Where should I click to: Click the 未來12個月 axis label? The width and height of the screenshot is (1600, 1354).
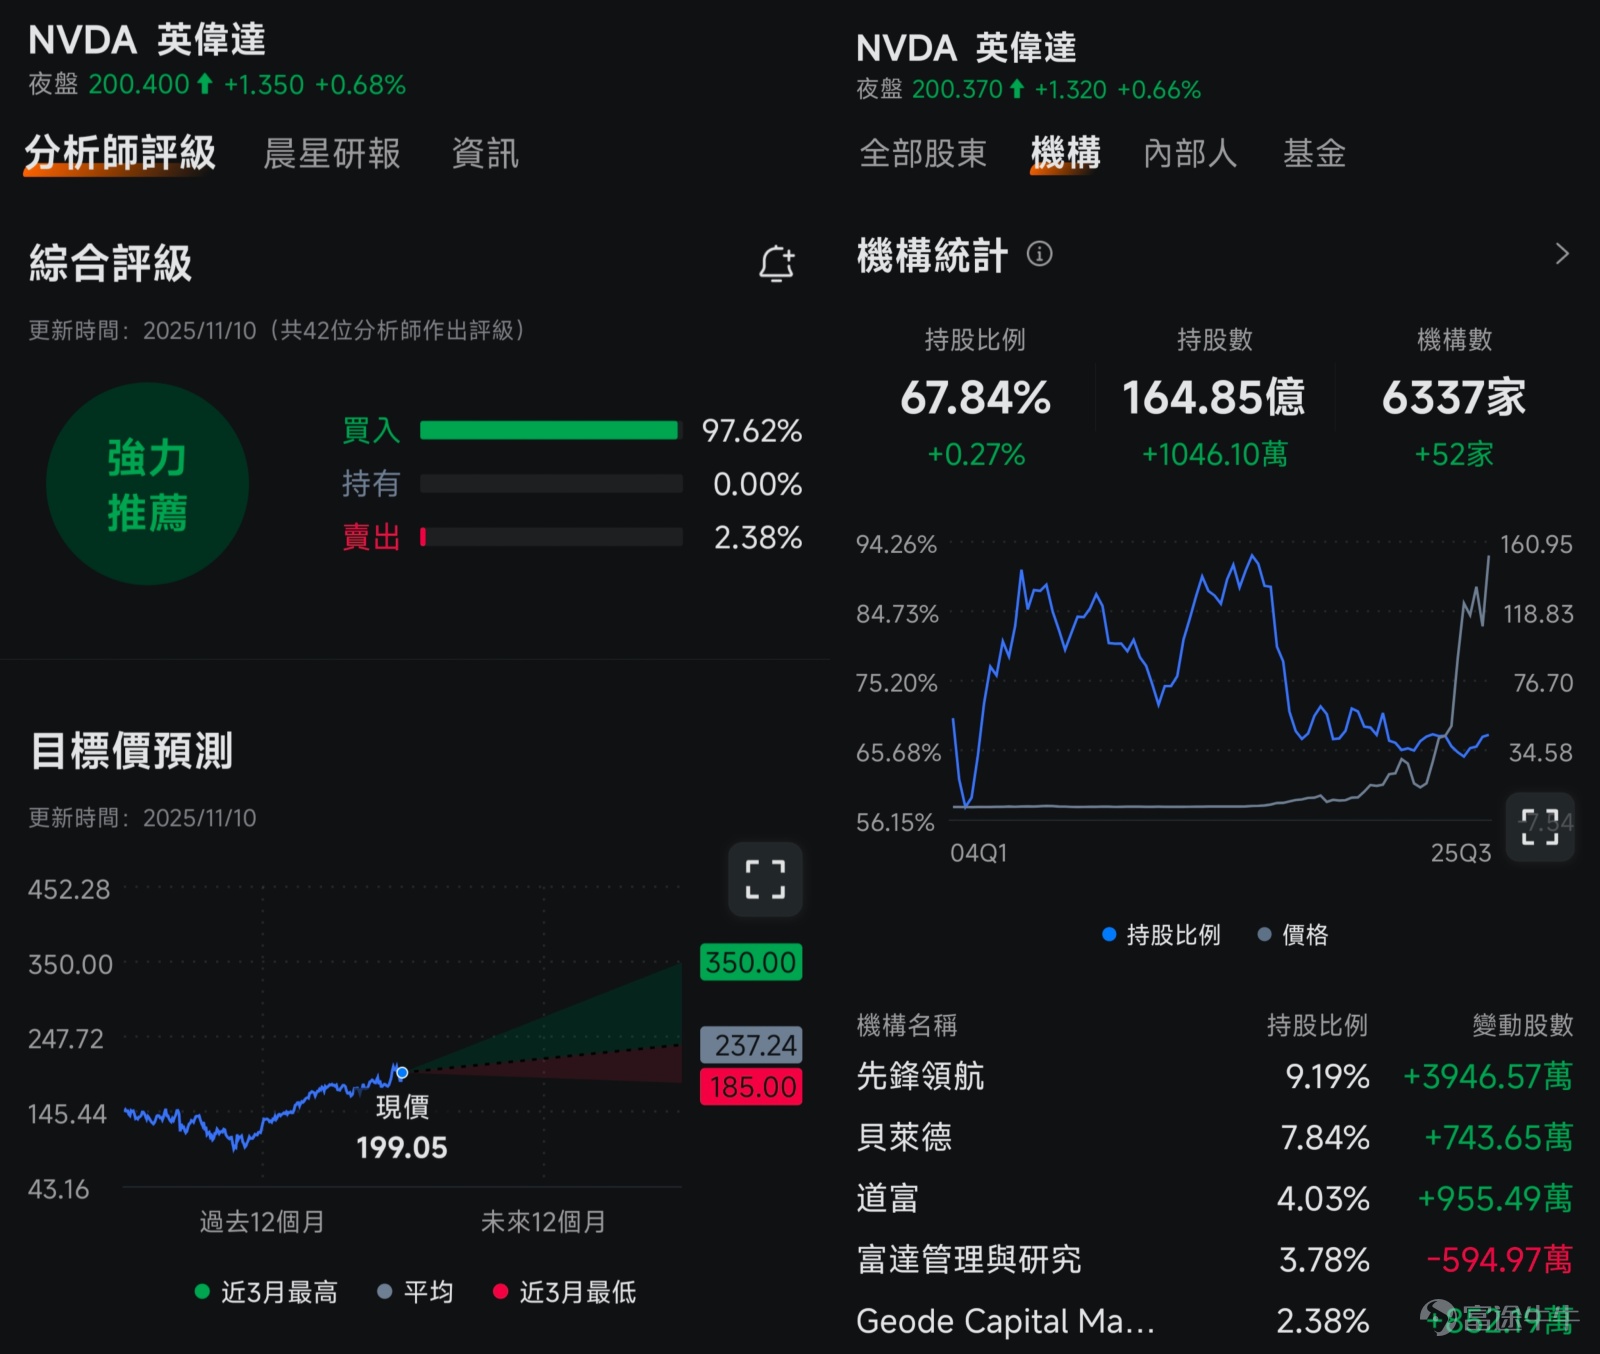pos(544,1221)
